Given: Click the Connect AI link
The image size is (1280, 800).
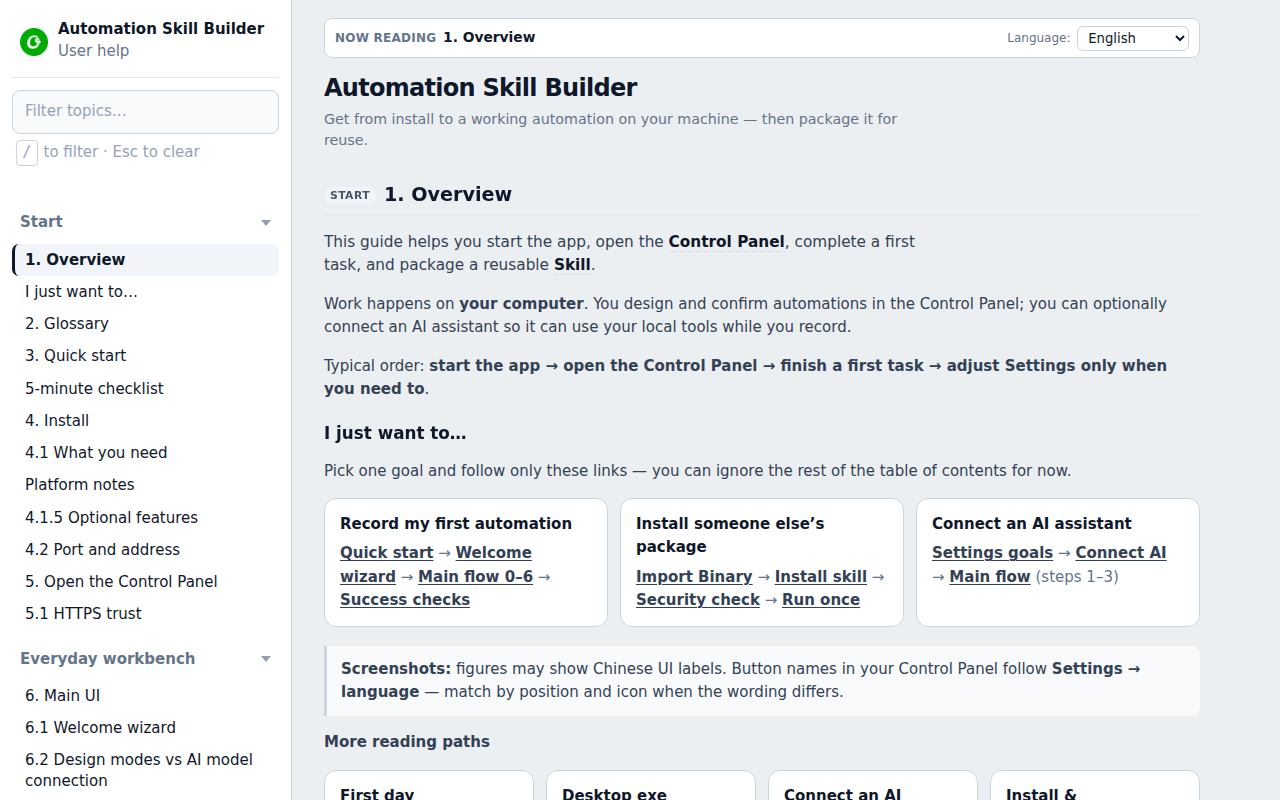Looking at the screenshot, I should 1121,553.
